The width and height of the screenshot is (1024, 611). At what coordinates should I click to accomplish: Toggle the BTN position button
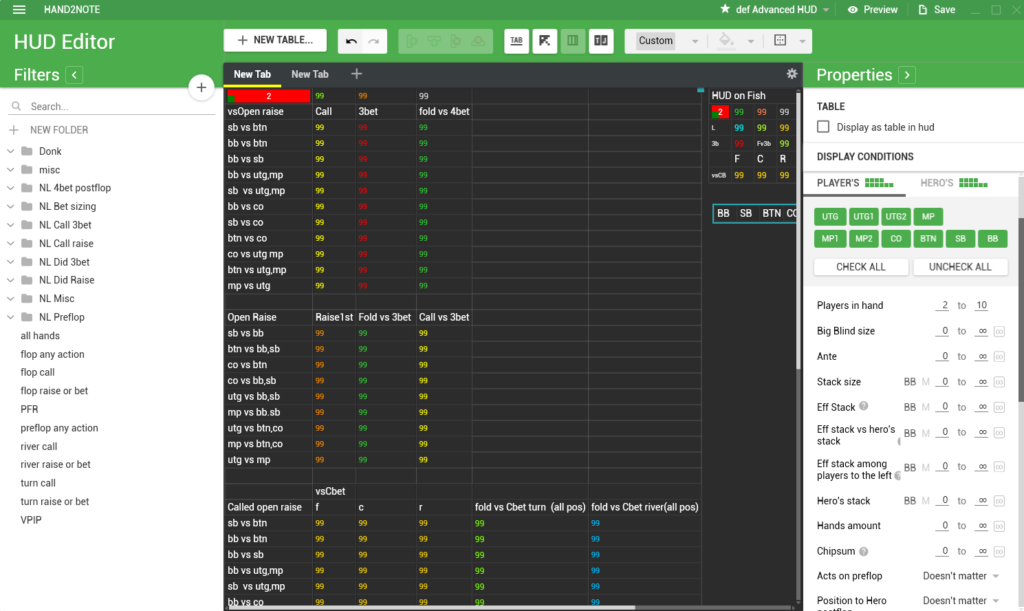928,238
